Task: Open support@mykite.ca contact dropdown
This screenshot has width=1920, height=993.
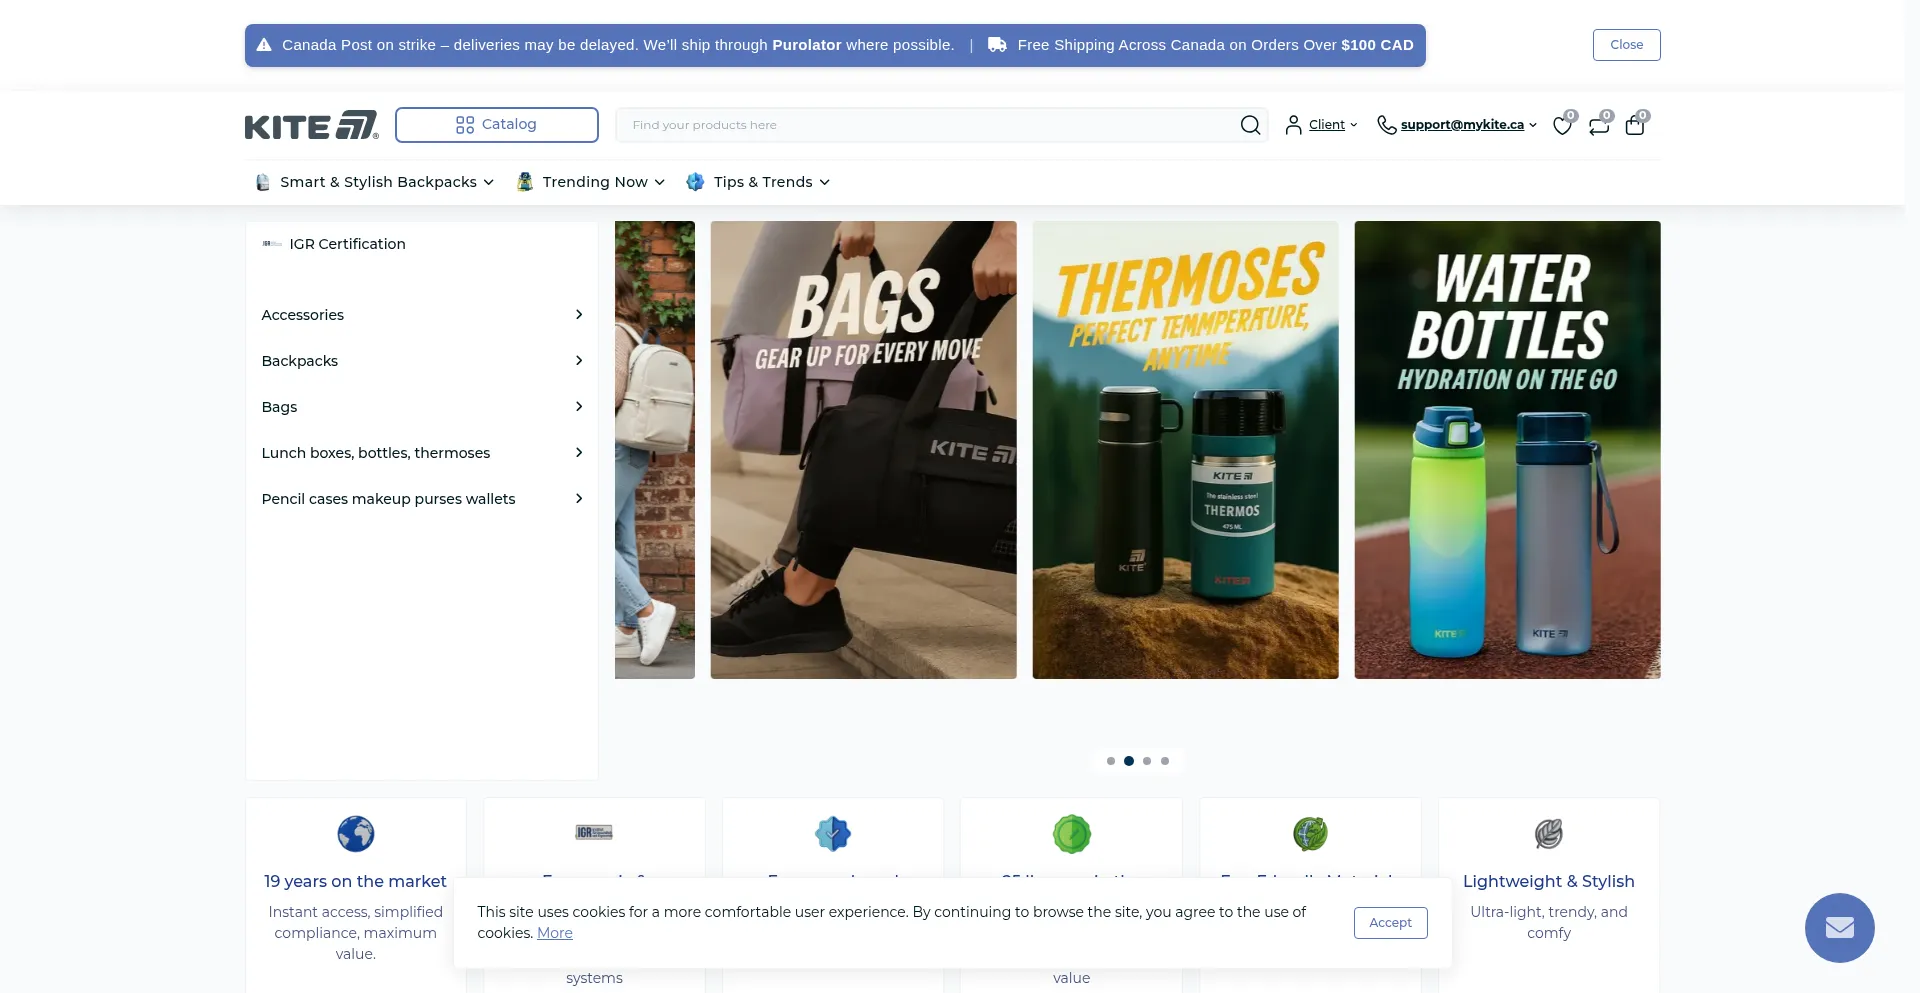Action: pyautogui.click(x=1468, y=125)
